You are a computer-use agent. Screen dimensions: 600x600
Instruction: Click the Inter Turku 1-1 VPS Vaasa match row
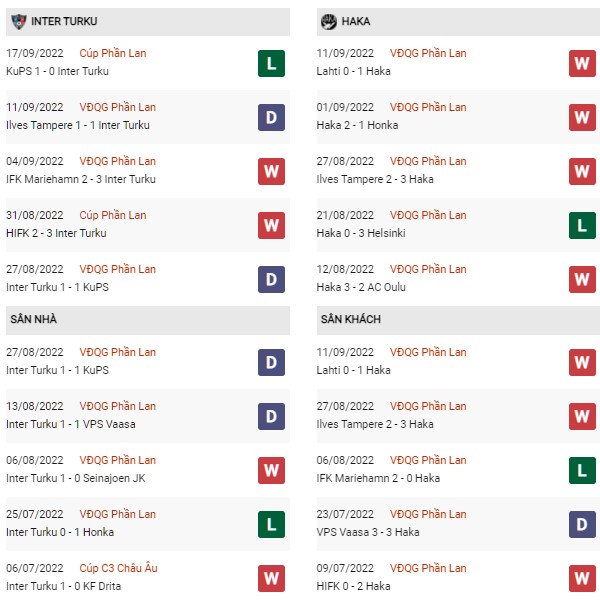[148, 416]
